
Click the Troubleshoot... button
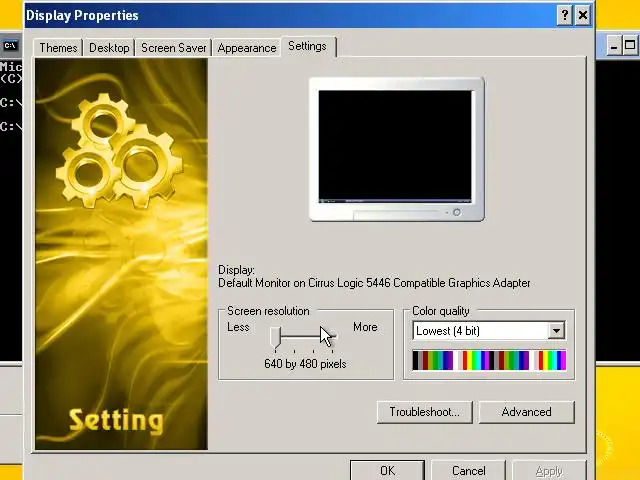[x=424, y=412]
